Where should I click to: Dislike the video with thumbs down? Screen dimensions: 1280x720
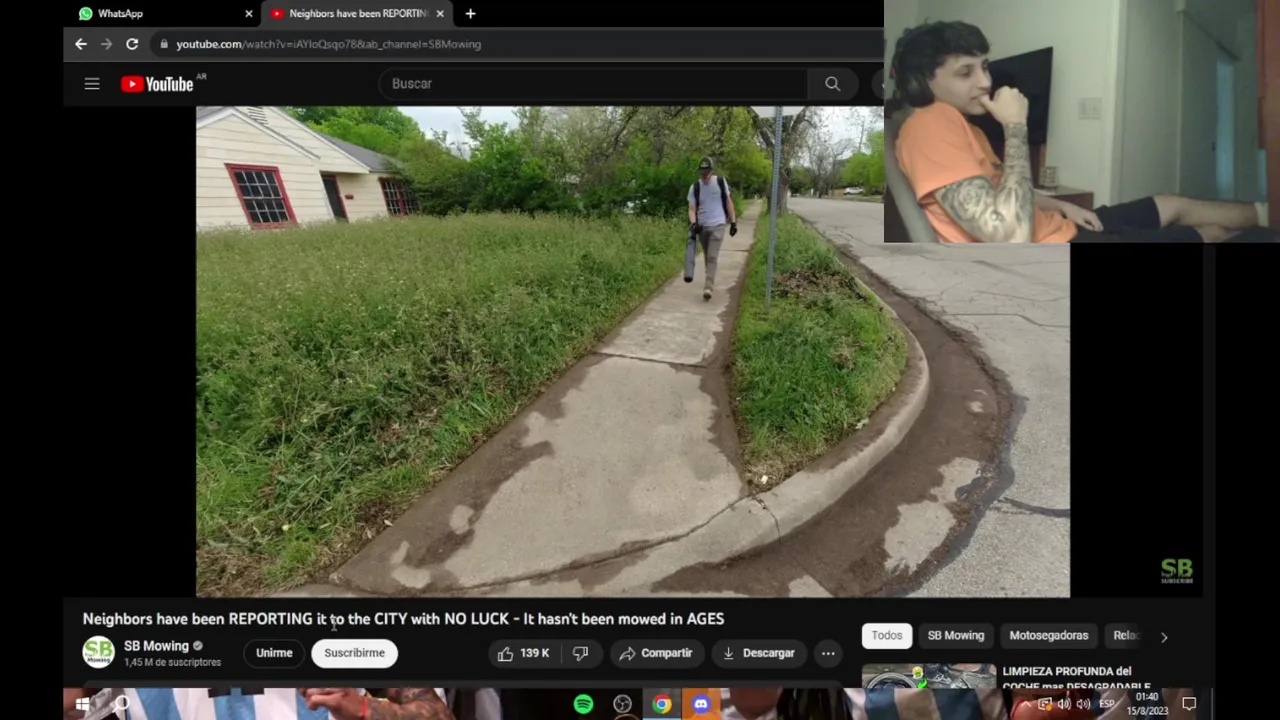[581, 653]
